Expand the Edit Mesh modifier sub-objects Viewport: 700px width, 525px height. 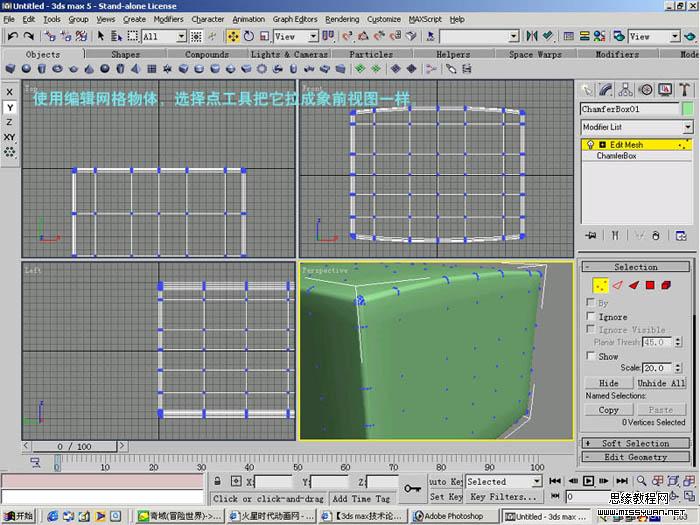pos(602,145)
